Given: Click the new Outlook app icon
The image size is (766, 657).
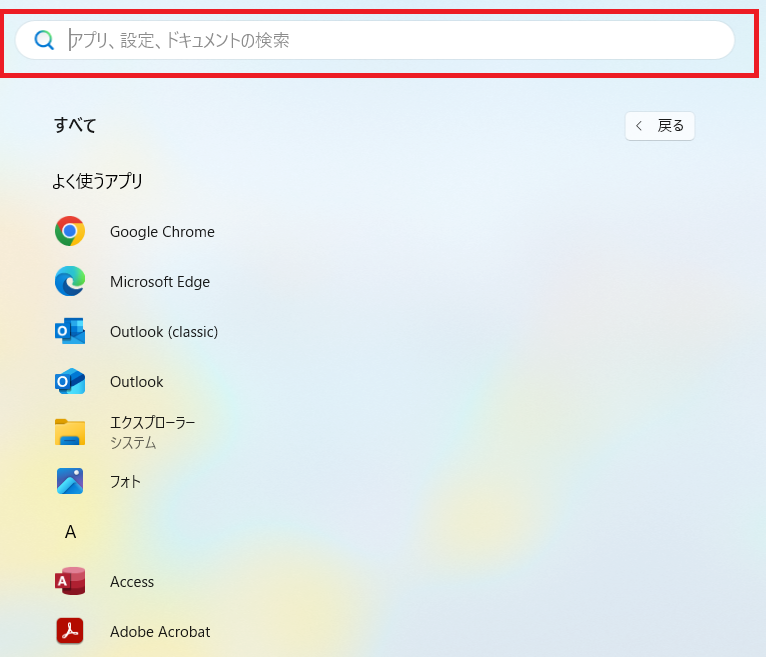Looking at the screenshot, I should [70, 382].
